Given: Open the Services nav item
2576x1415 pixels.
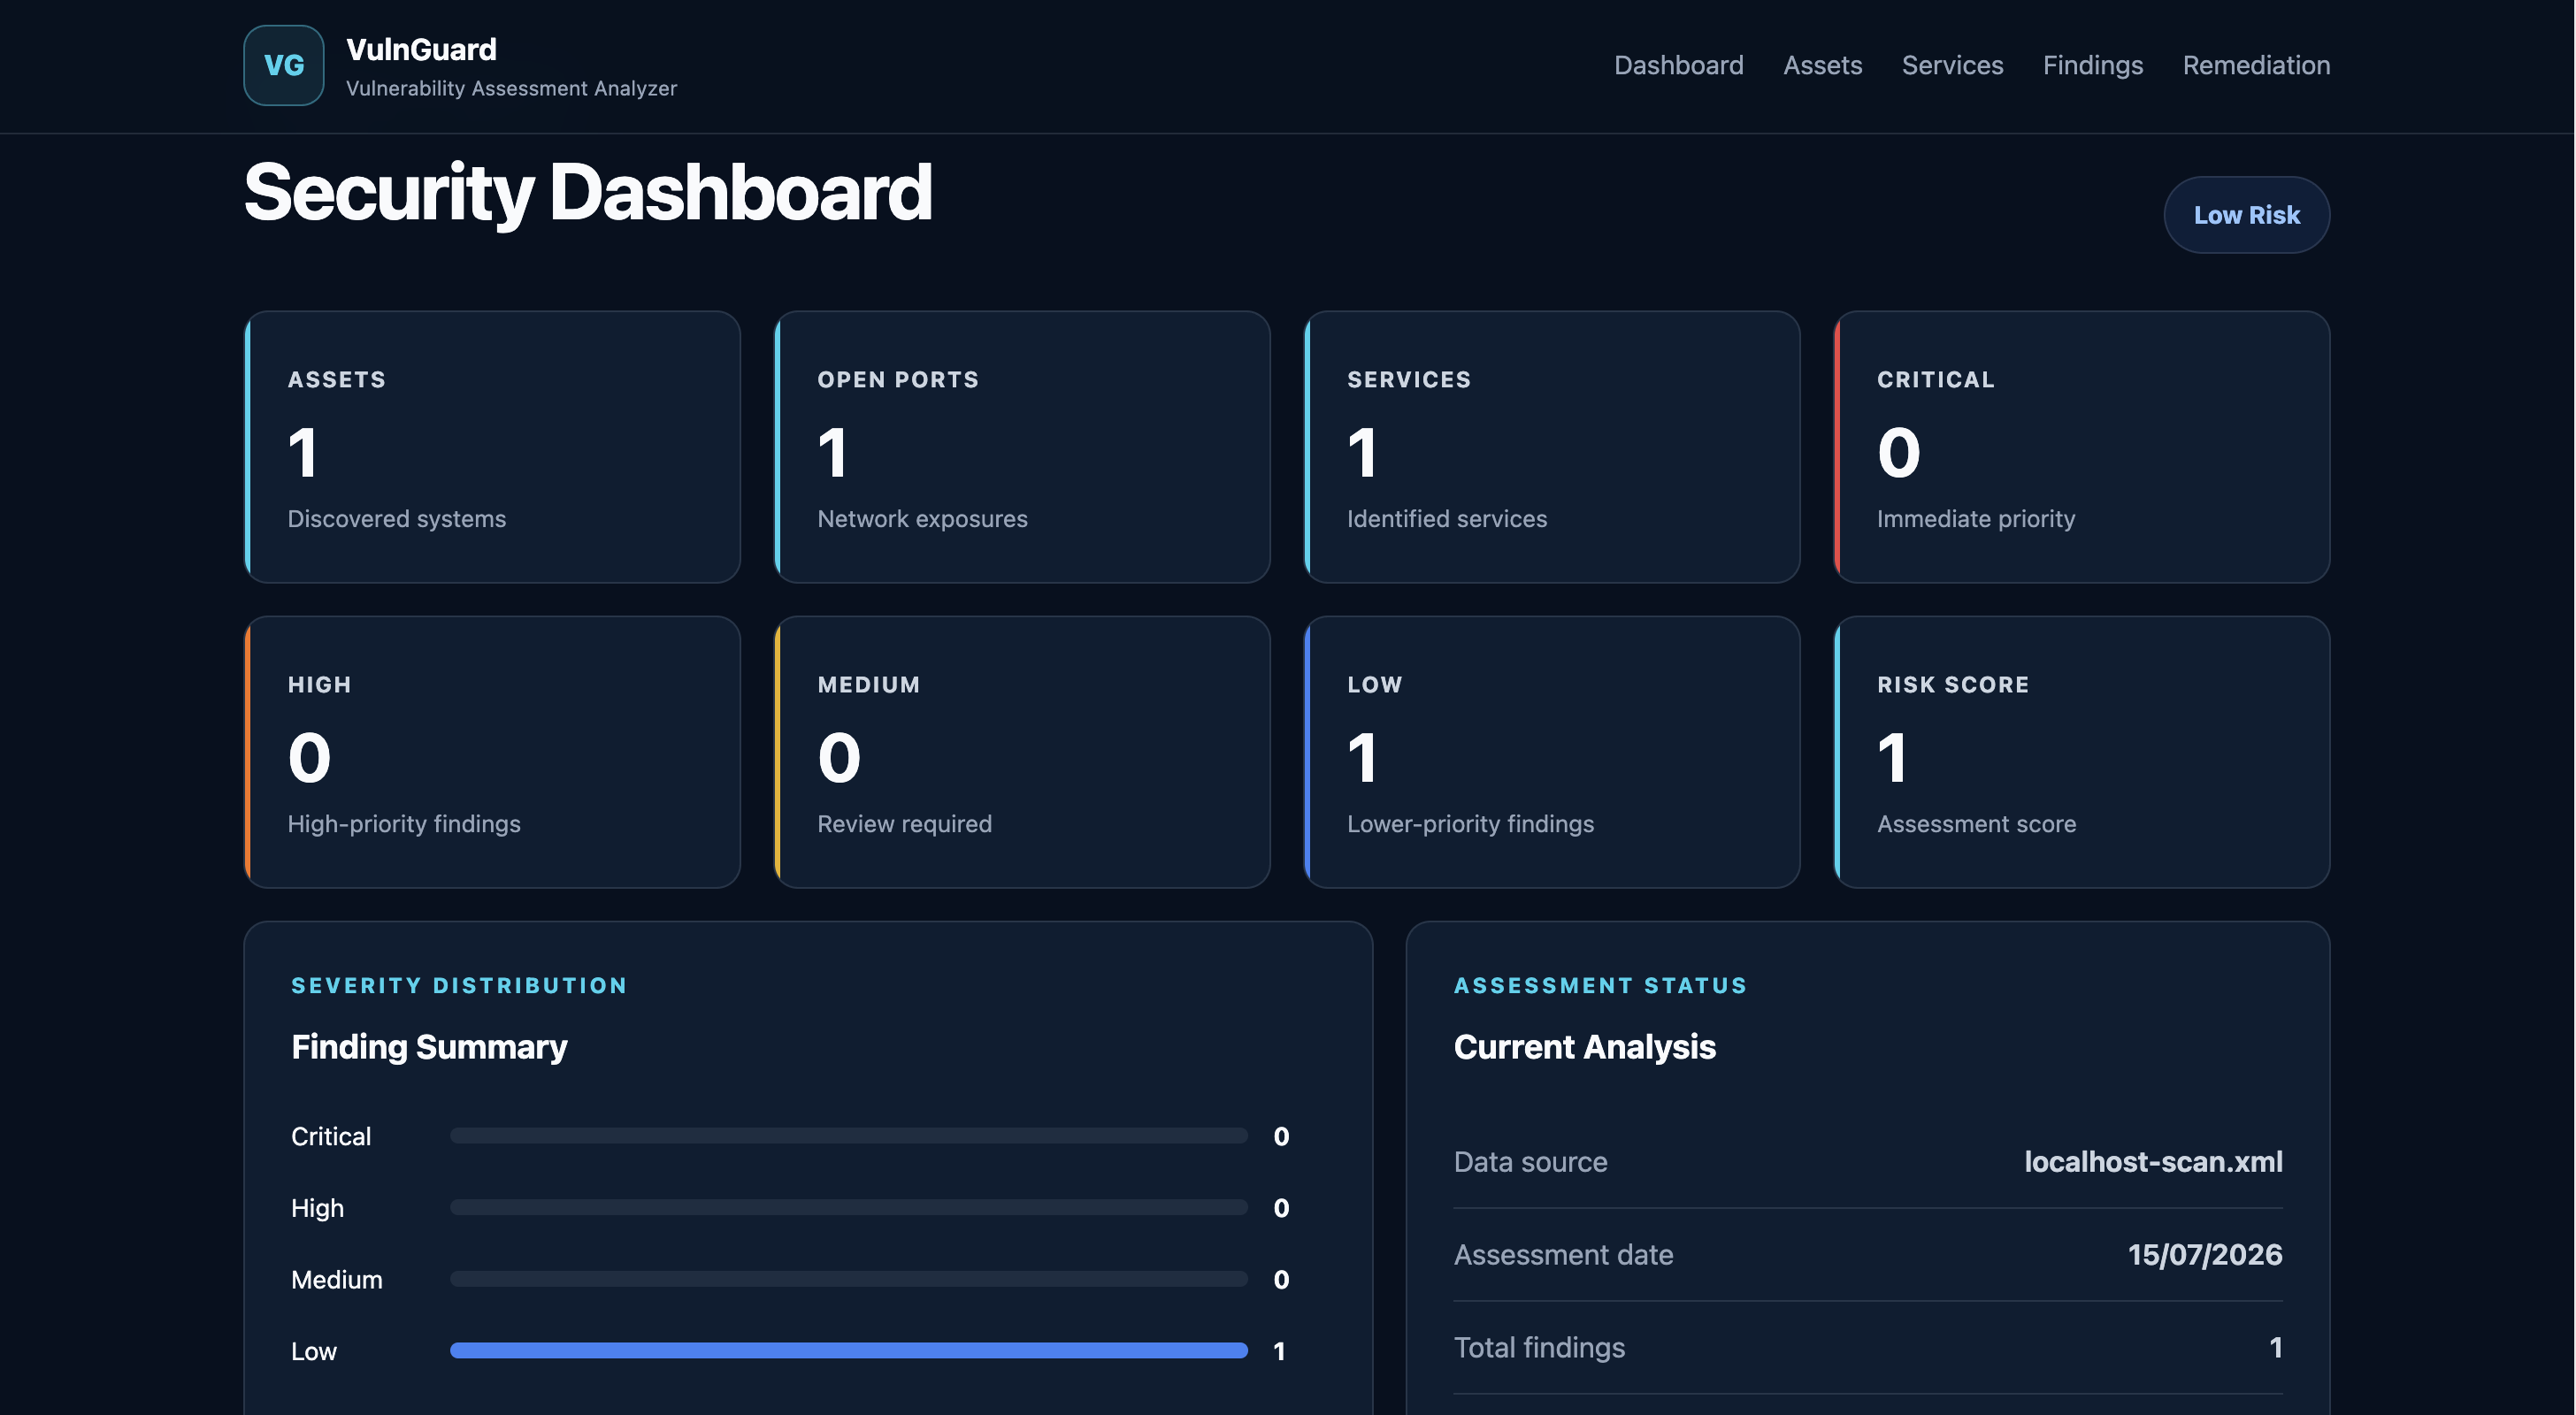Looking at the screenshot, I should click(1952, 65).
